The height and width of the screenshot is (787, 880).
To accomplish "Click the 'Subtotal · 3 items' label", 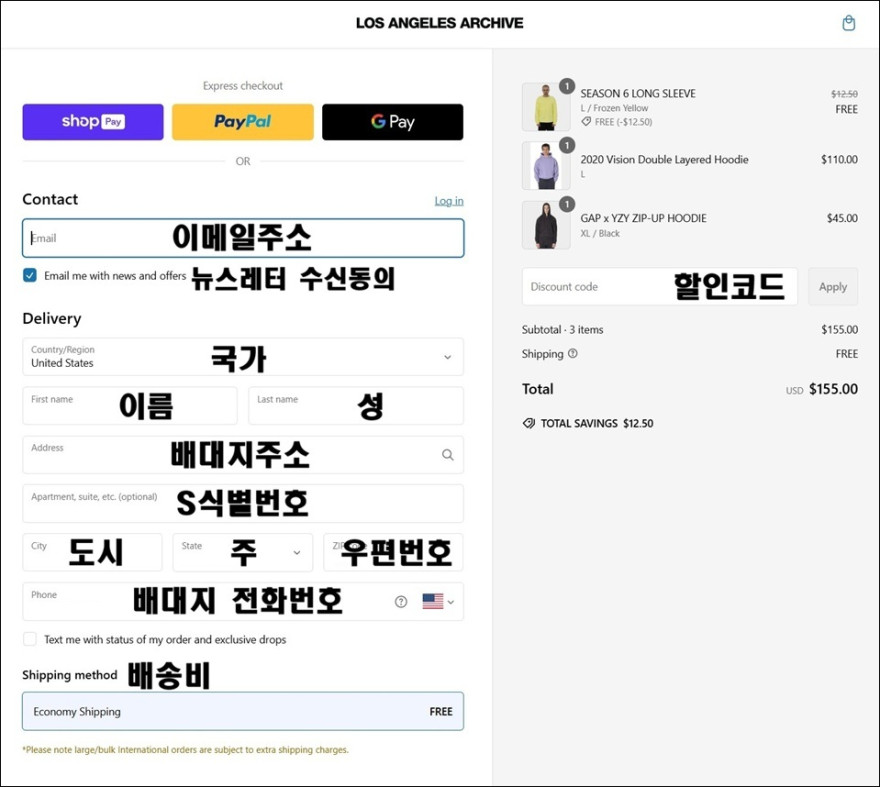I will point(562,330).
